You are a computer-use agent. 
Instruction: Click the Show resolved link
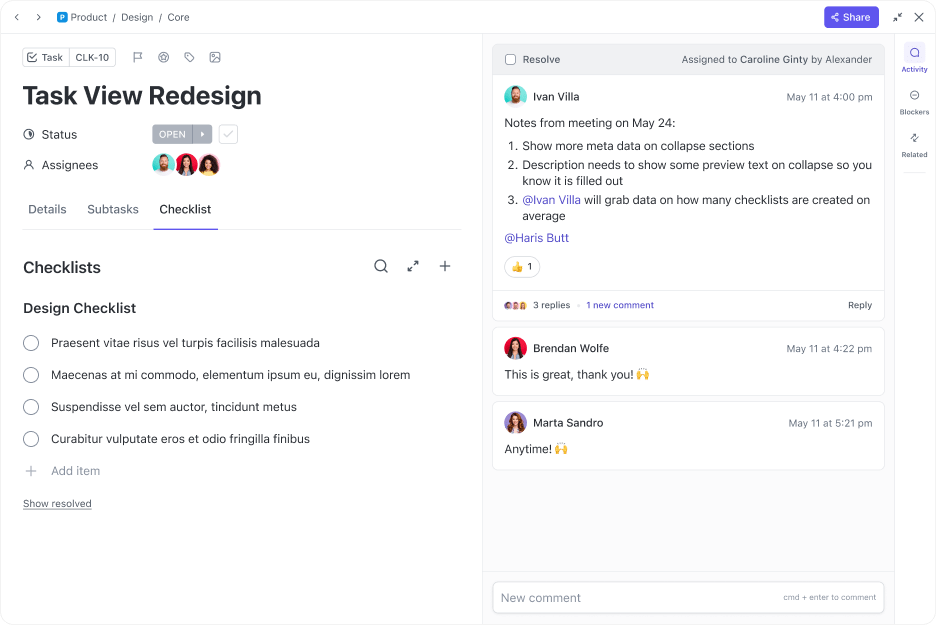[x=57, y=503]
